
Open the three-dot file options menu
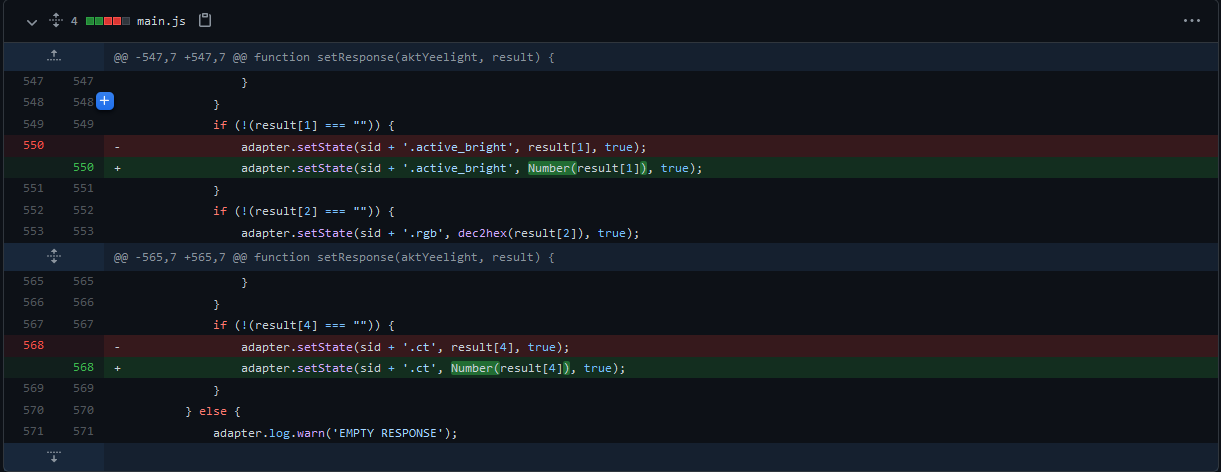[x=1191, y=20]
